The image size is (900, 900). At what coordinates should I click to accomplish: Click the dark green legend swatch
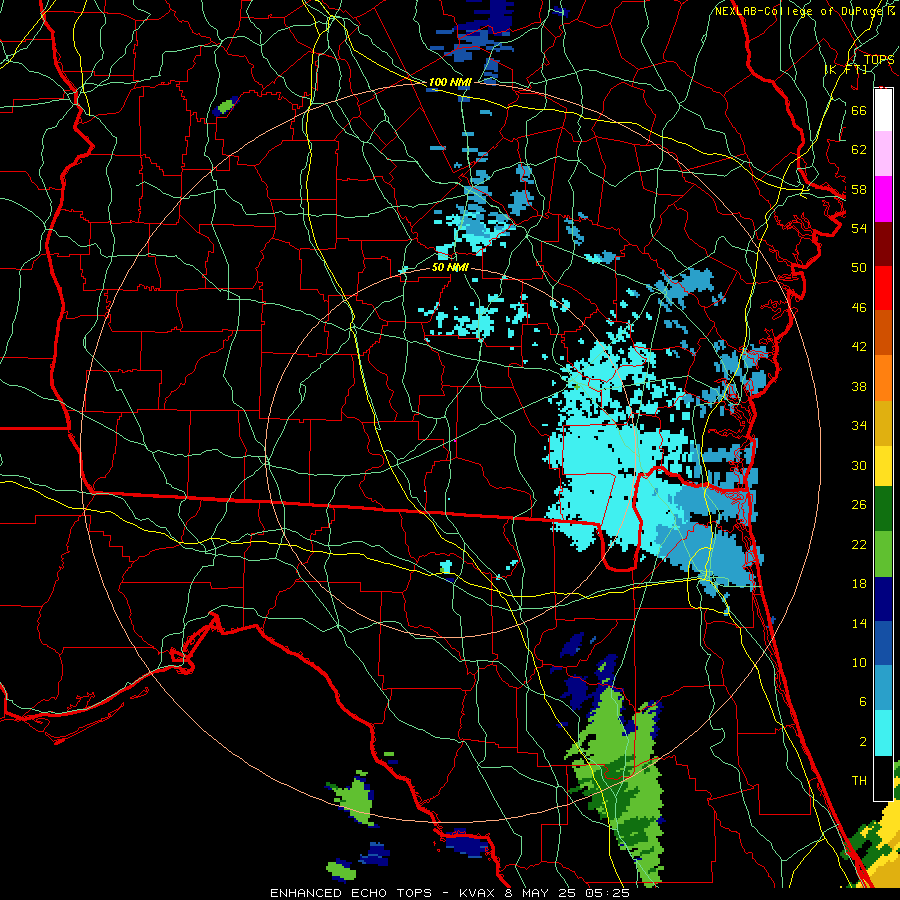pyautogui.click(x=883, y=509)
